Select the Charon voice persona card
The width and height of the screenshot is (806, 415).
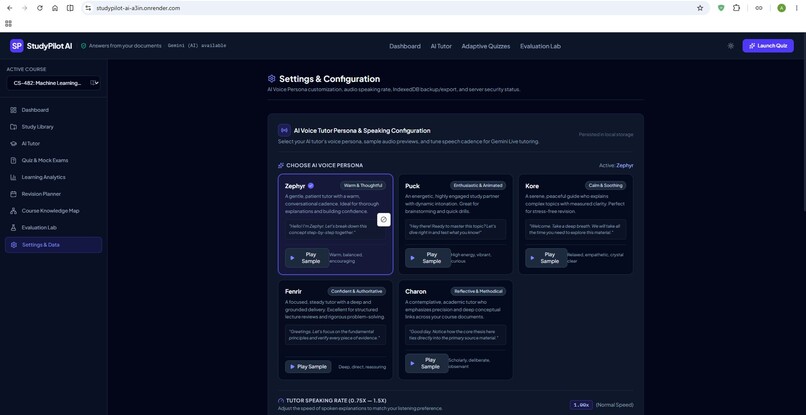pos(455,330)
